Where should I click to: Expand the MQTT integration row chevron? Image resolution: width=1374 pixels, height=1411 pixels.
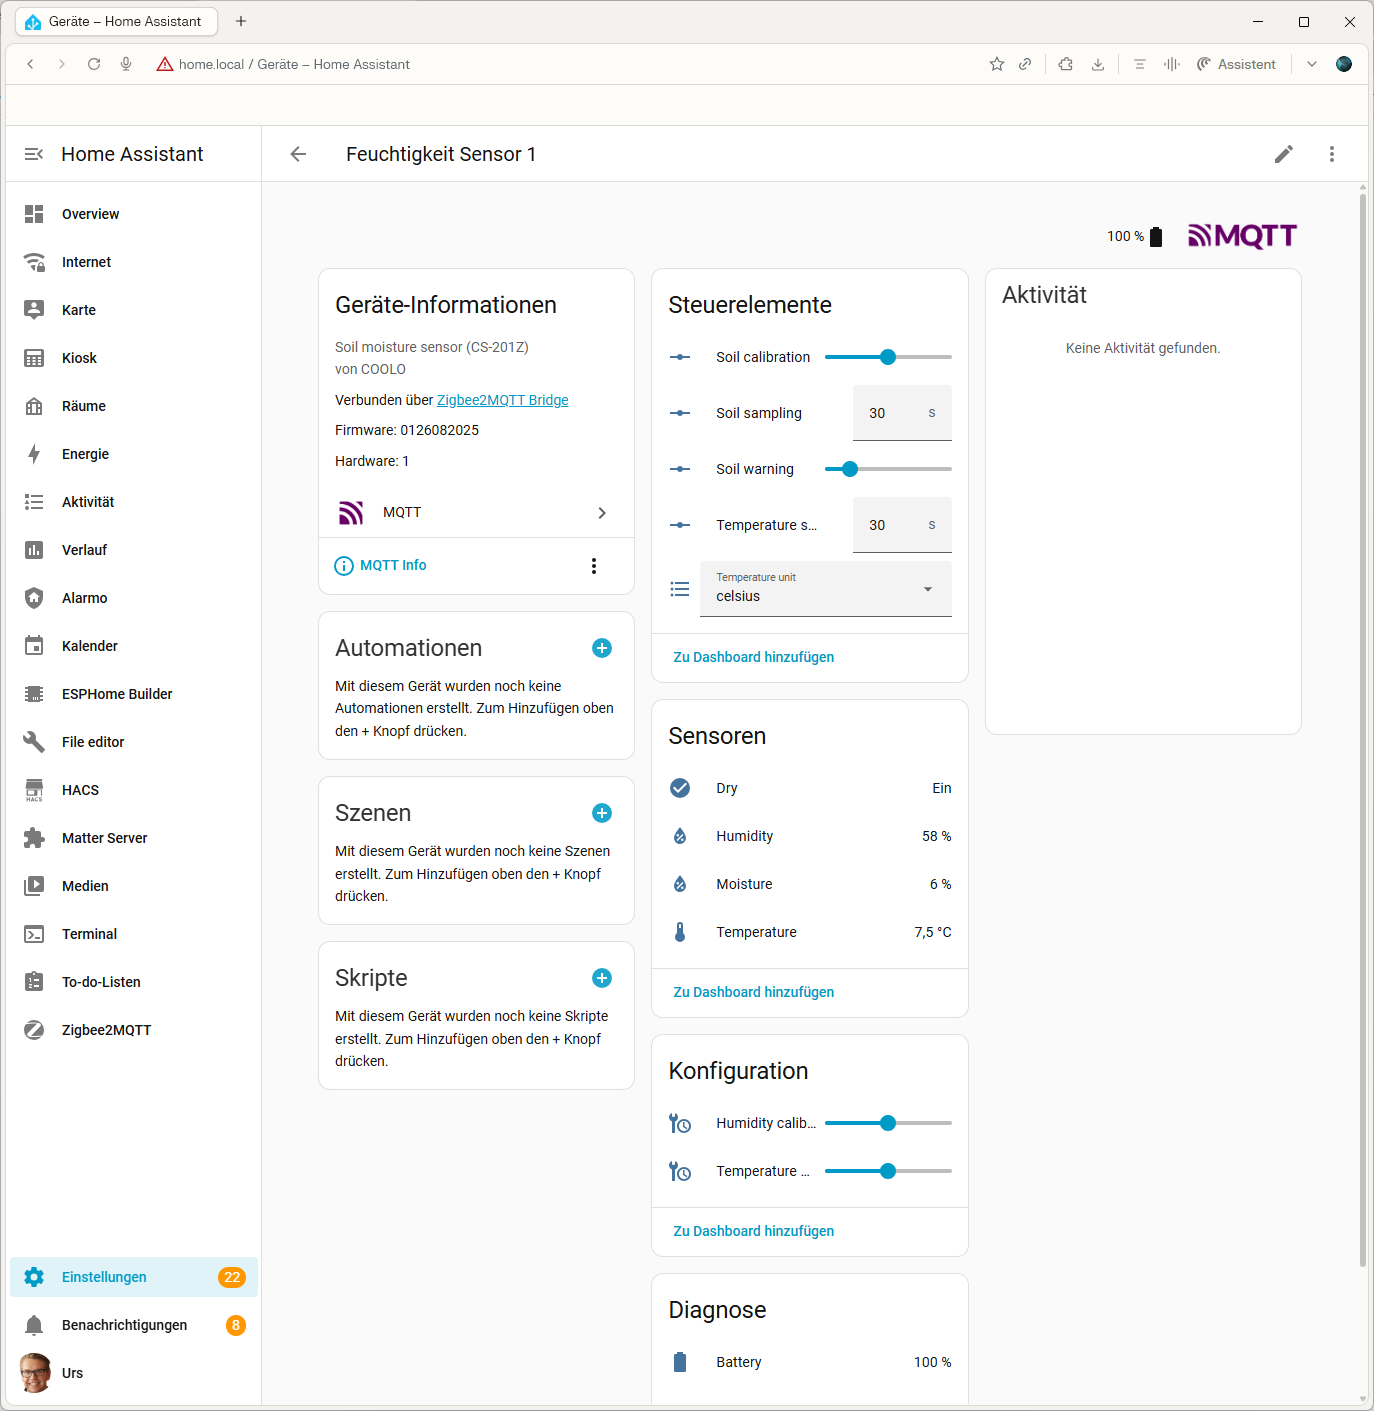pos(601,513)
